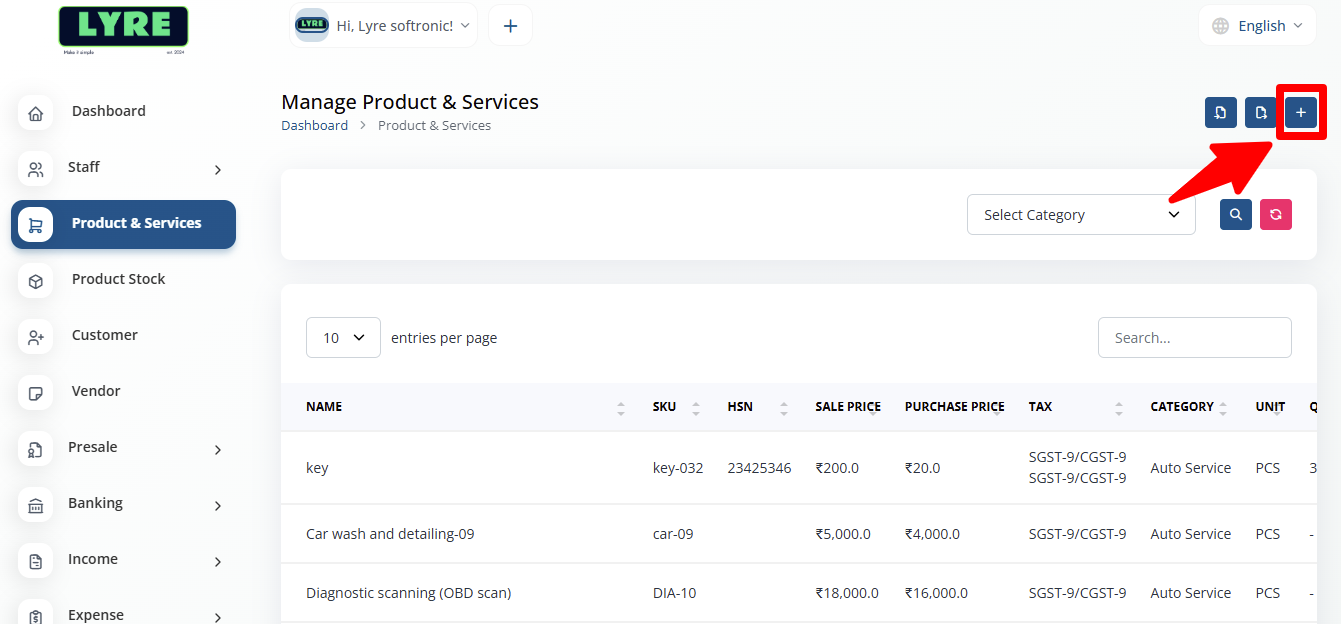Click the plus button beside workspace selector

[x=510, y=26]
